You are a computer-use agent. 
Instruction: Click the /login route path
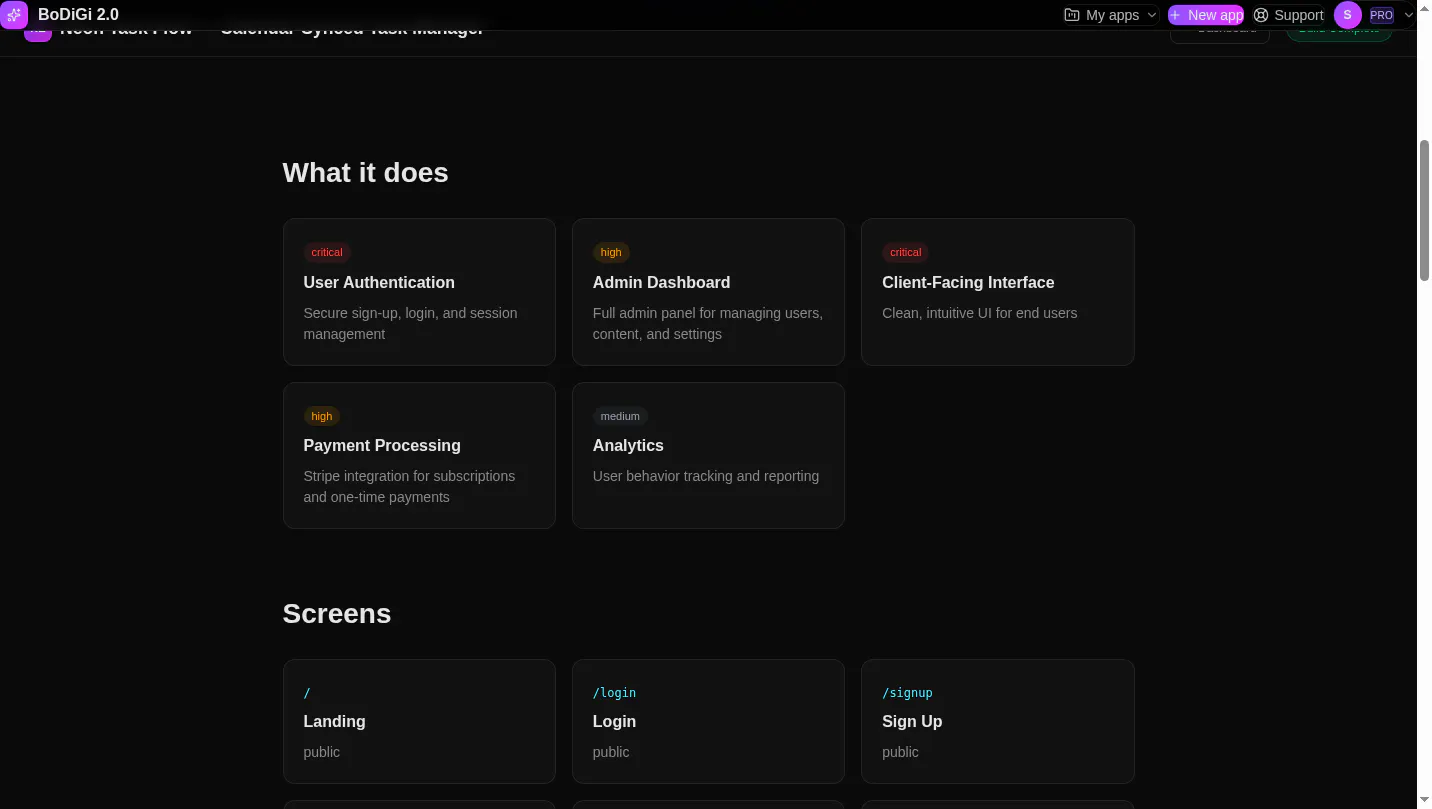[x=614, y=692]
